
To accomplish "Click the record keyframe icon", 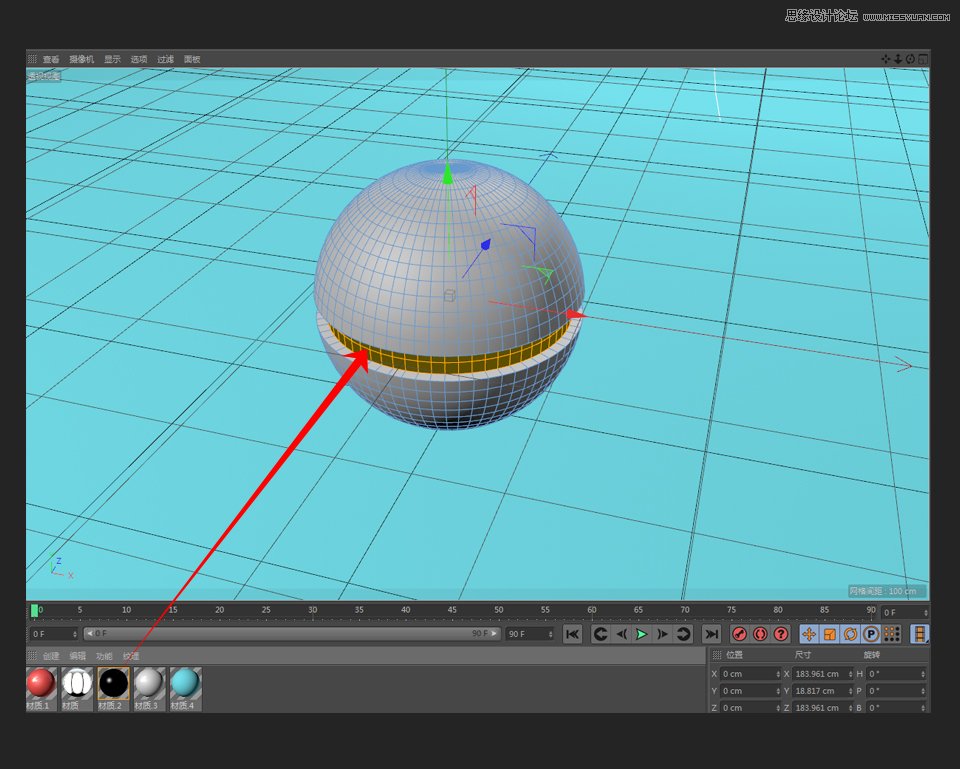I will pos(738,634).
